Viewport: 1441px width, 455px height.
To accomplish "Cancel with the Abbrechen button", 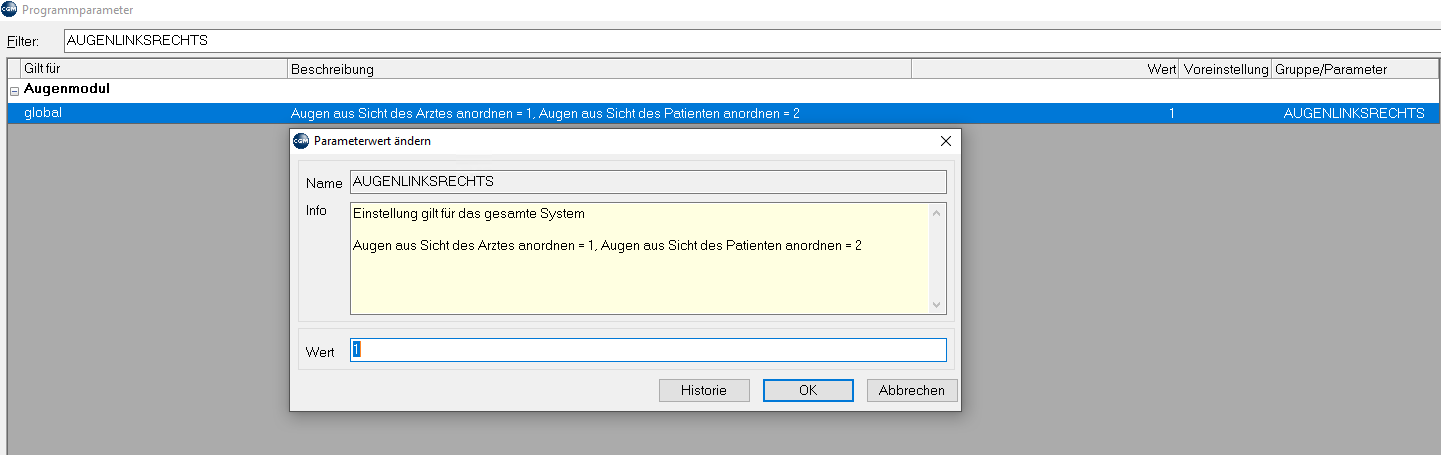I will tap(912, 390).
